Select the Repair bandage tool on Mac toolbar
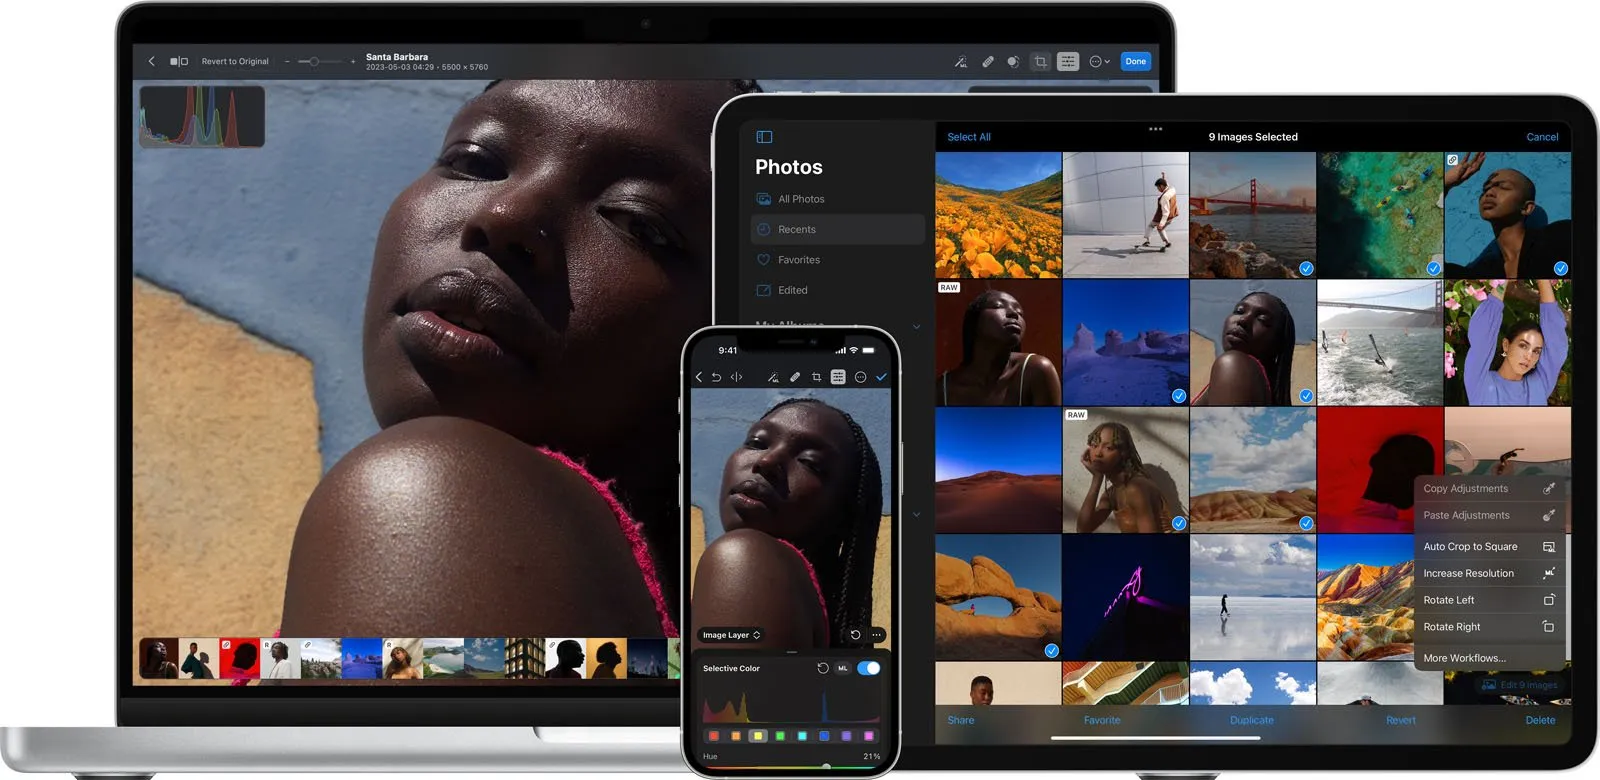1600x780 pixels. (988, 61)
